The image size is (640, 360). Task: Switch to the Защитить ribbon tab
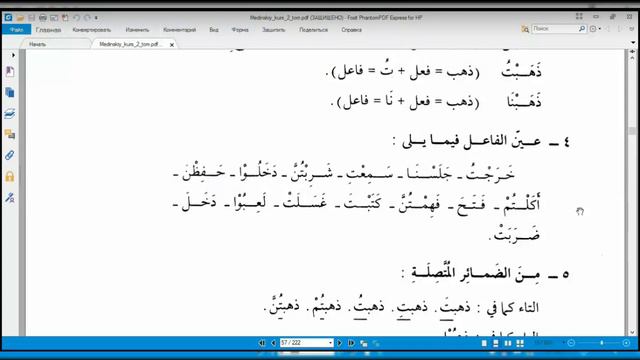273,30
